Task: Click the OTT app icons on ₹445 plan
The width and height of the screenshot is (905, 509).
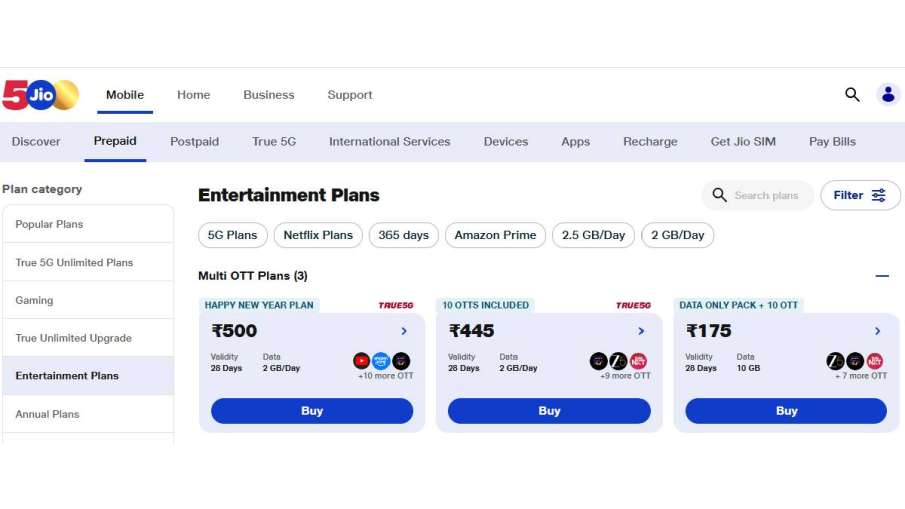Action: point(618,361)
